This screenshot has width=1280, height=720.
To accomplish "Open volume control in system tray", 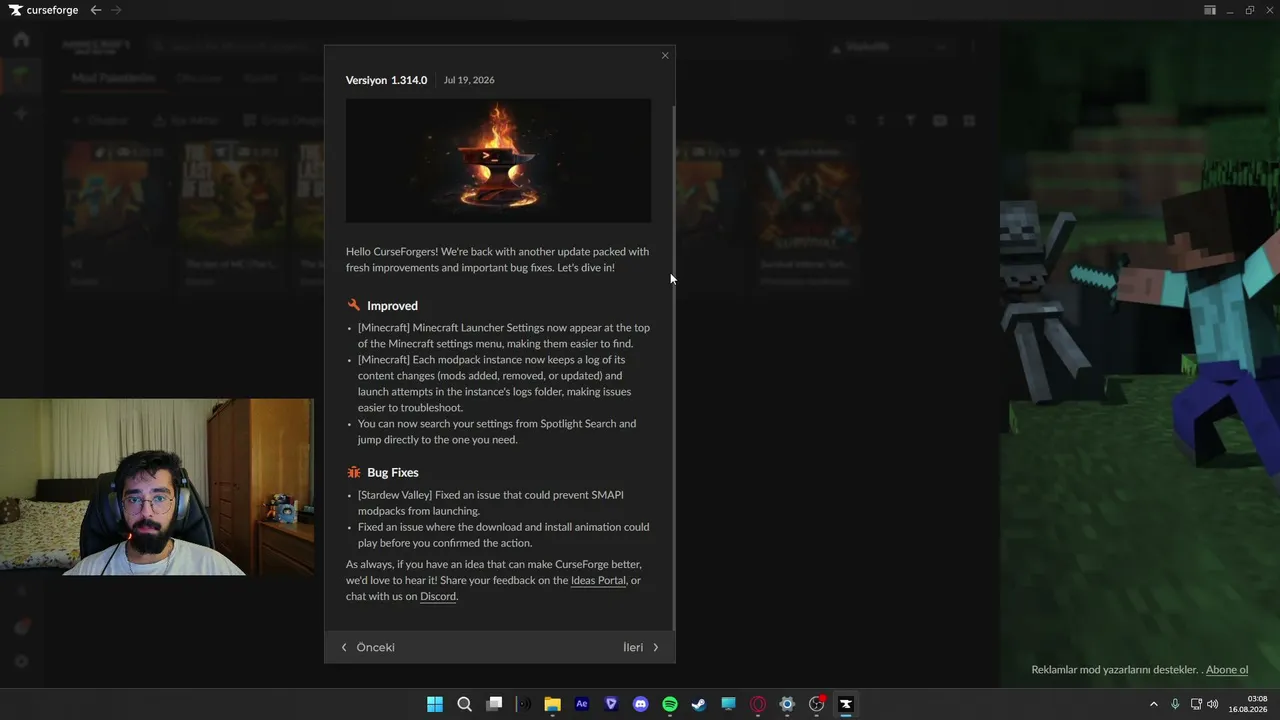I will click(x=1213, y=704).
